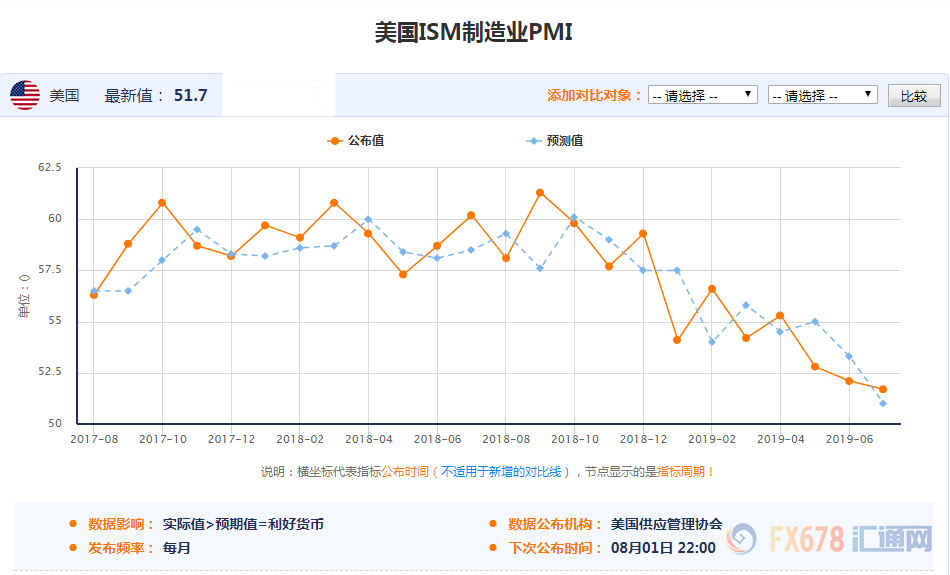This screenshot has height=575, width=950.
Task: Click 美国供应管理协会 text
Action: (x=666, y=524)
